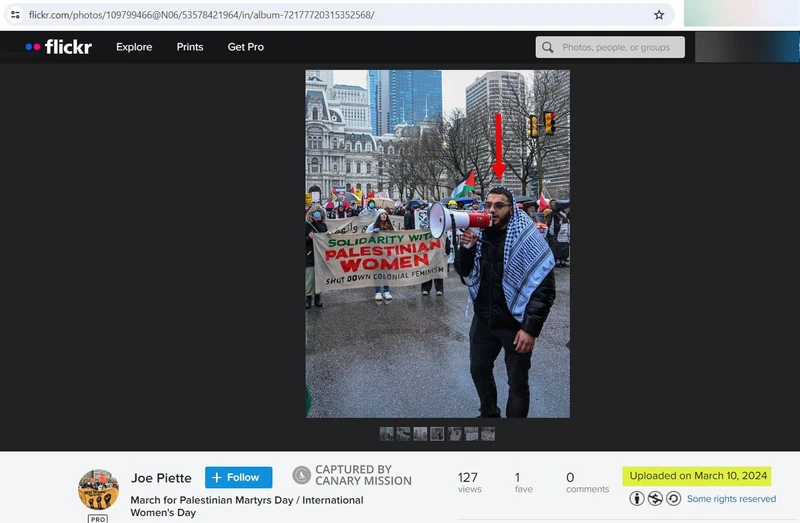Go to Get Pro page

tap(246, 47)
